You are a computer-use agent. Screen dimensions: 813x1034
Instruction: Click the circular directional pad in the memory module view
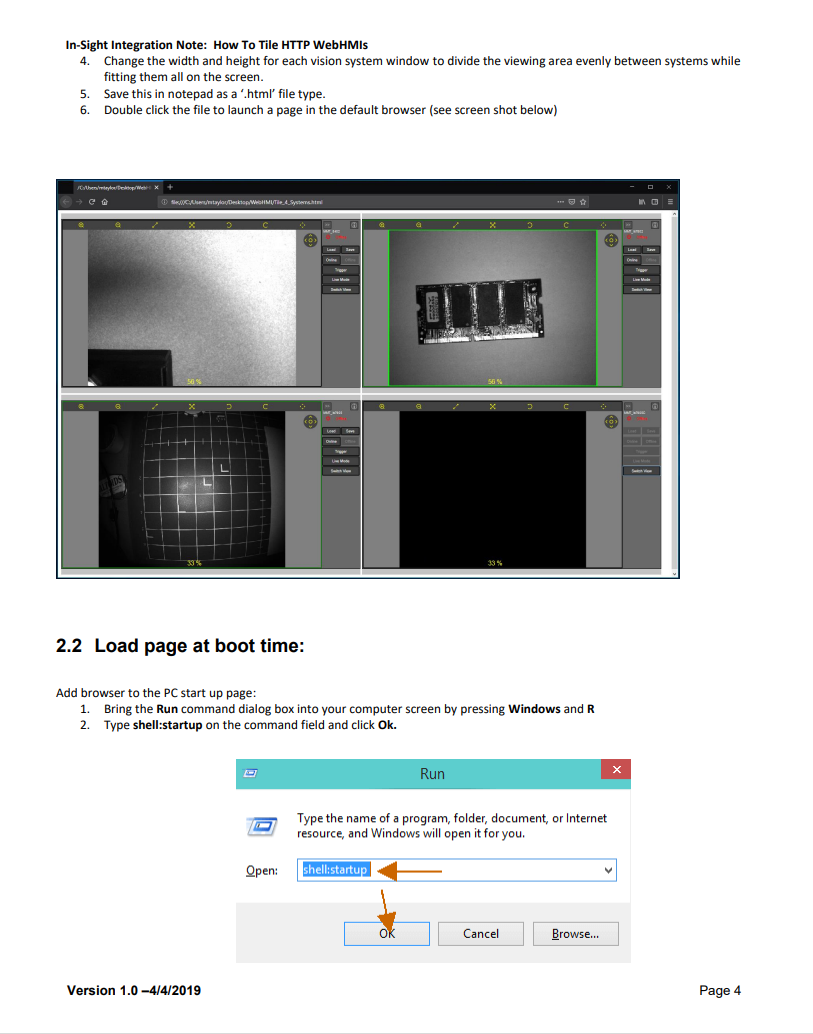pos(611,242)
